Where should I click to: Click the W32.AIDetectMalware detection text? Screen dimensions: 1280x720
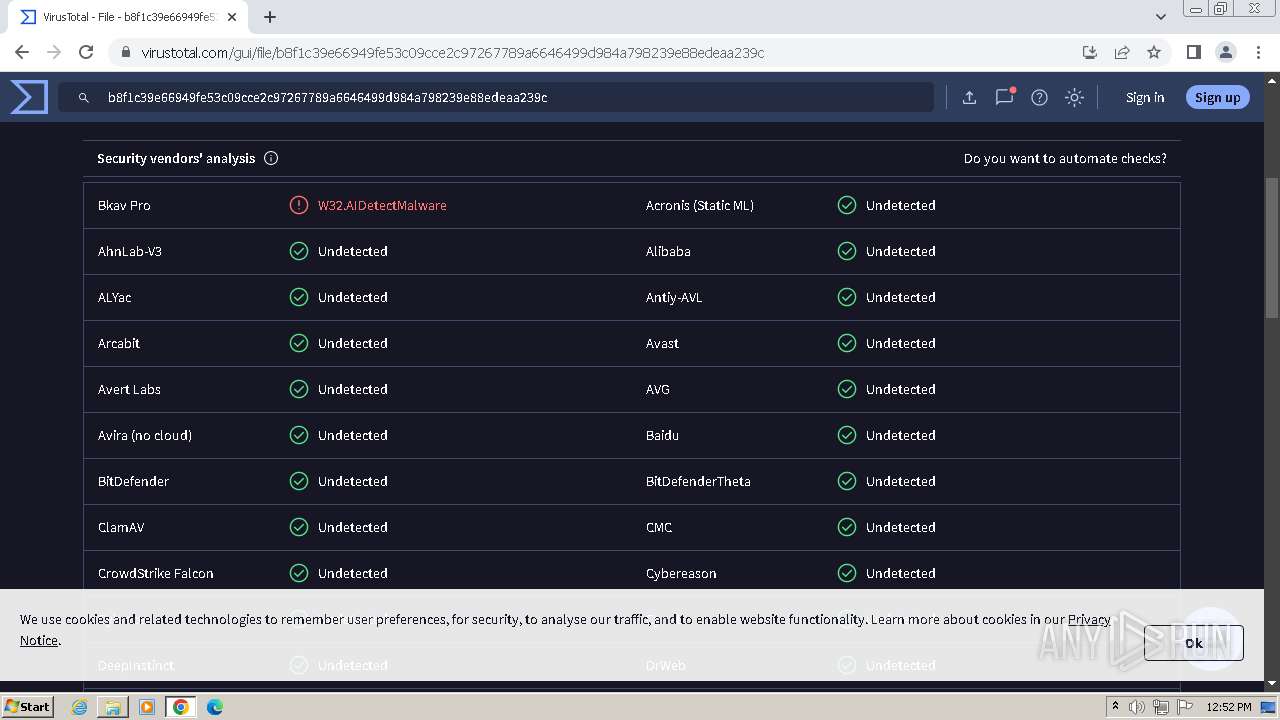pos(382,205)
